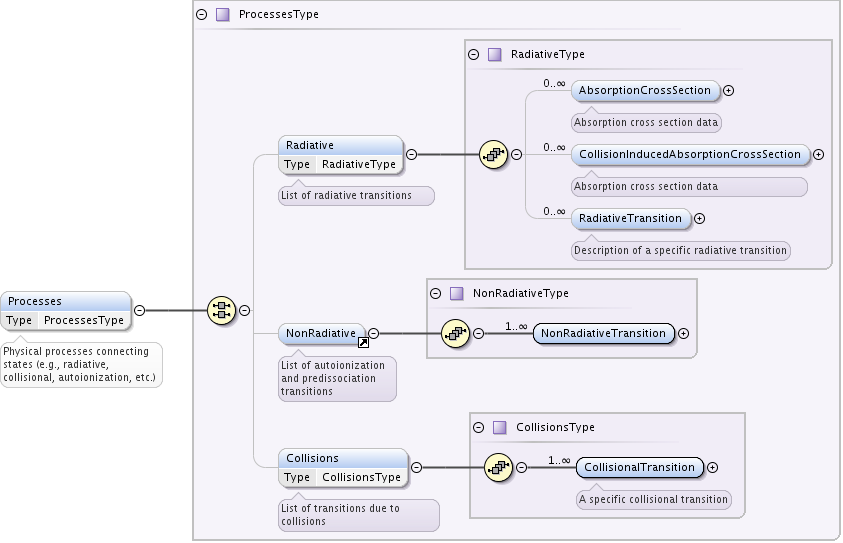The image size is (843, 543).
Task: Click the purple square icon beside ProcessesType
Action: [223, 15]
